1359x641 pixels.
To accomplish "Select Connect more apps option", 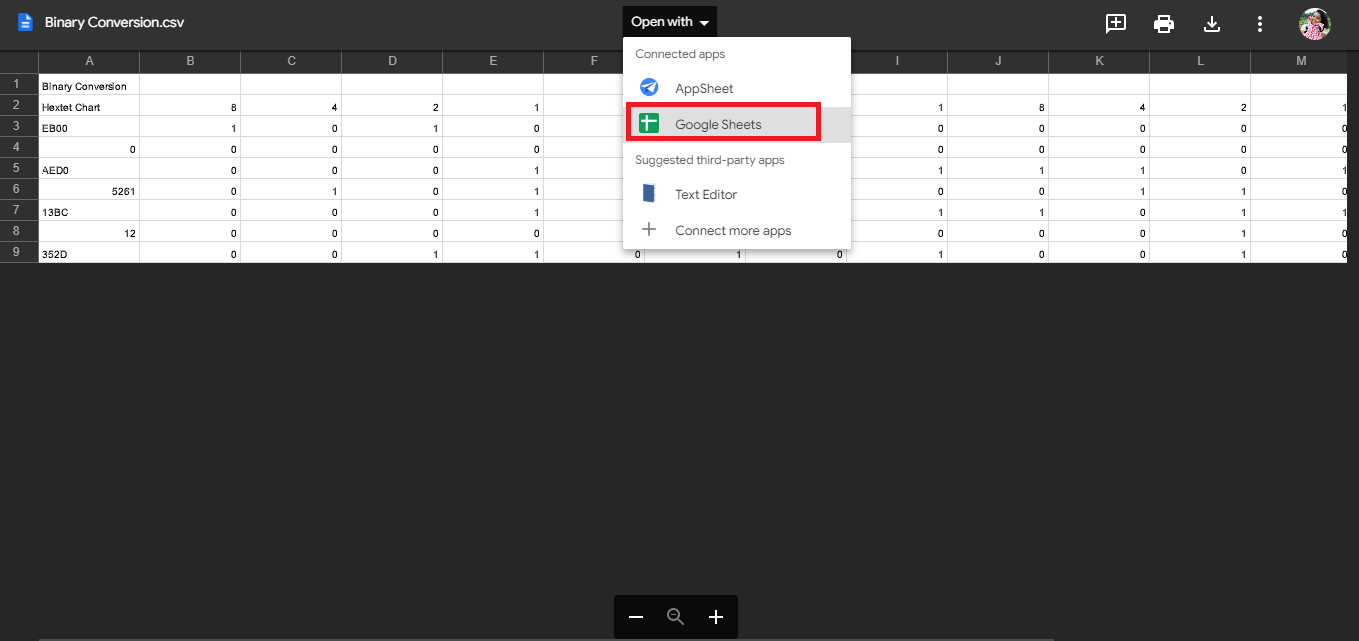I will click(x=737, y=230).
